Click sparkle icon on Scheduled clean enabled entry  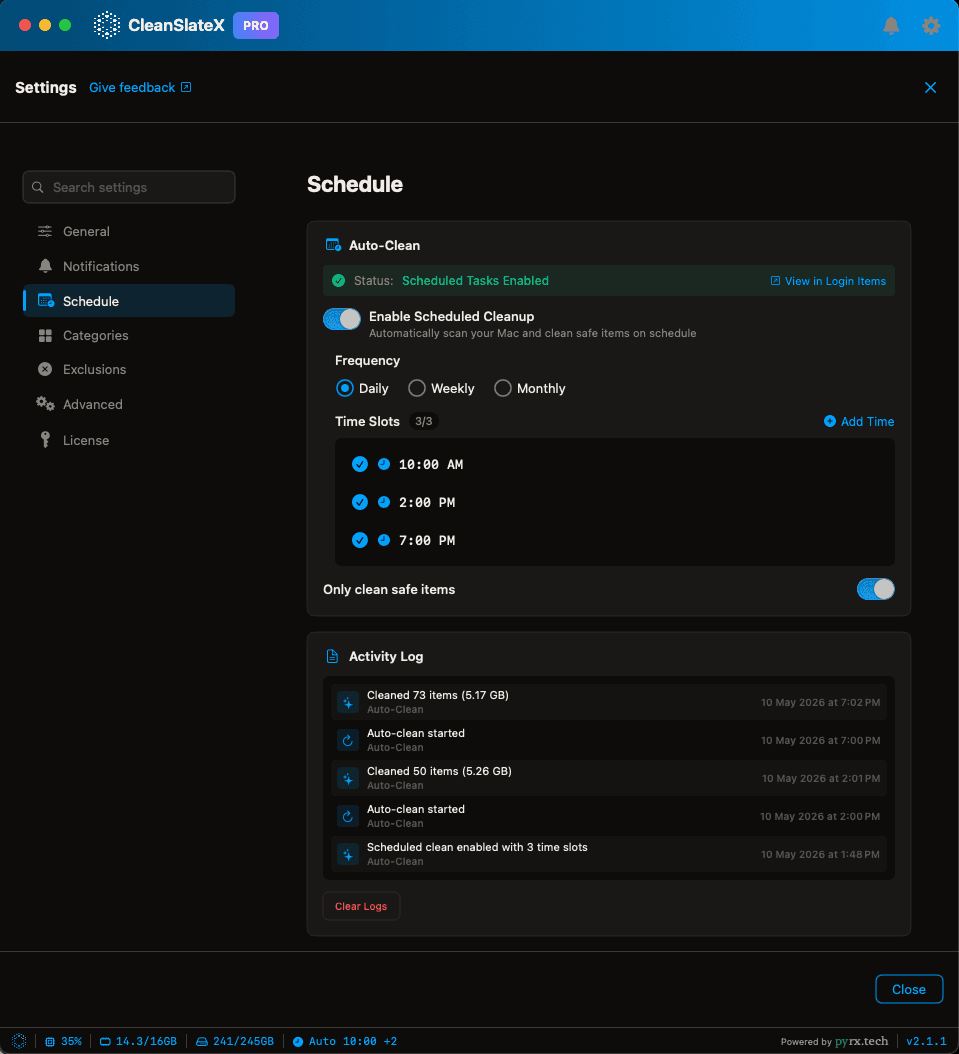[347, 854]
